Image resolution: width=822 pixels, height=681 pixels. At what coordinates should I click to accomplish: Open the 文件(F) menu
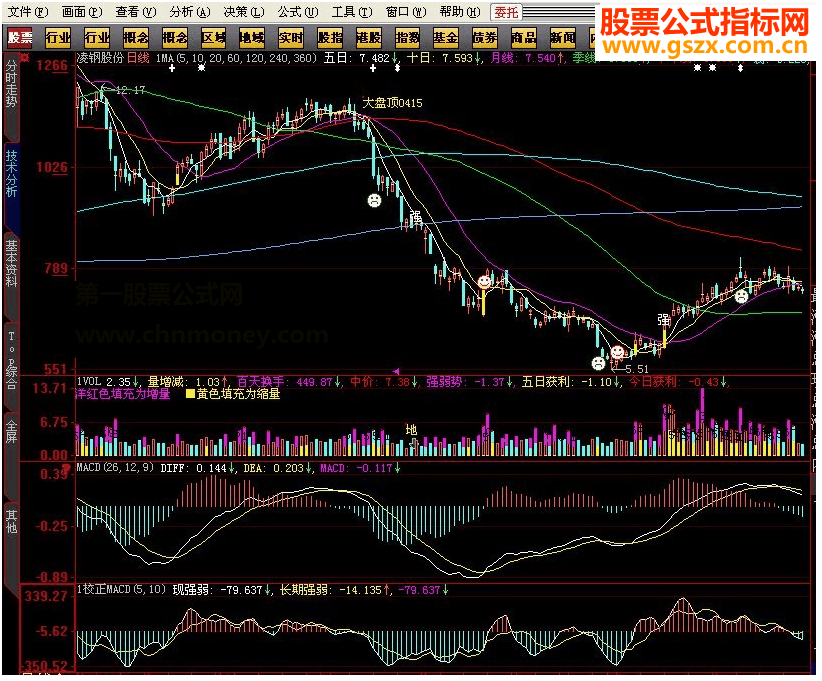coord(28,12)
